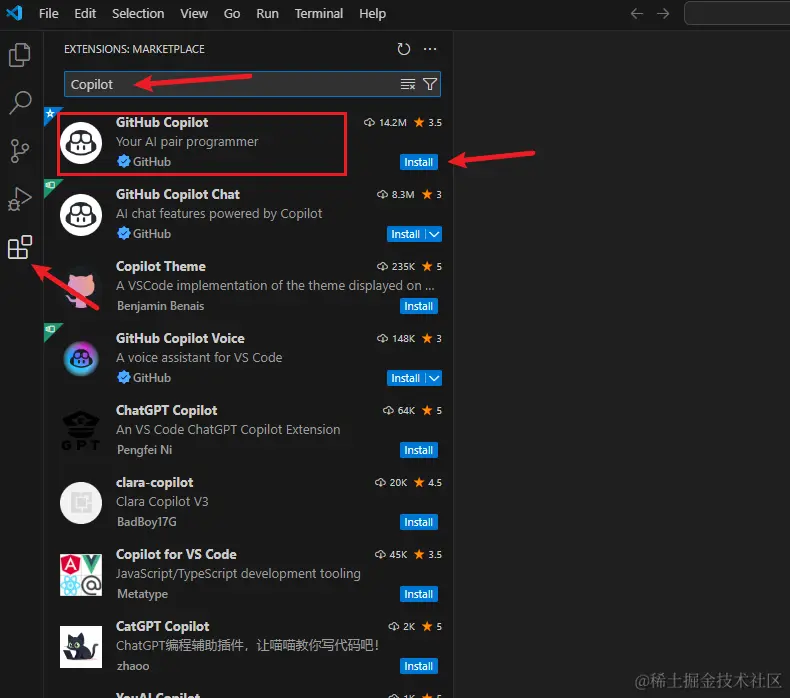The image size is (790, 698).
Task: Open the File menu
Action: click(x=48, y=14)
